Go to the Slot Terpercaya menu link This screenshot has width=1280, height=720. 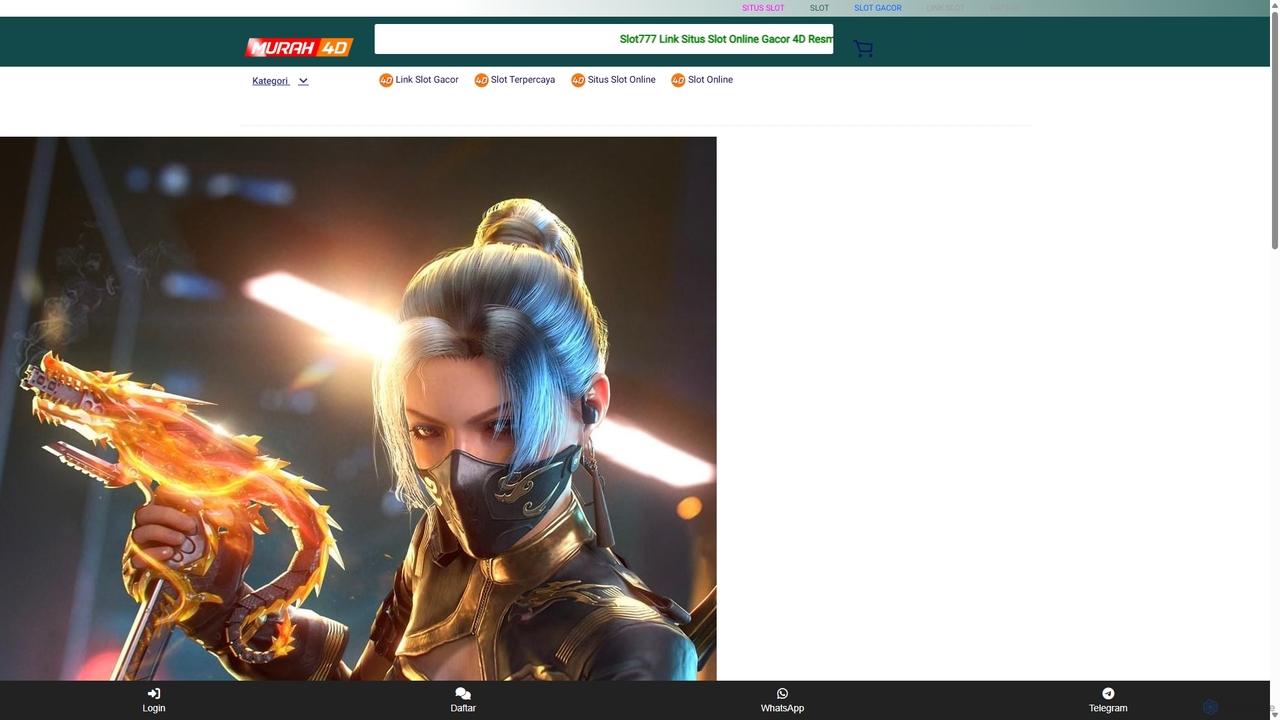(x=523, y=80)
